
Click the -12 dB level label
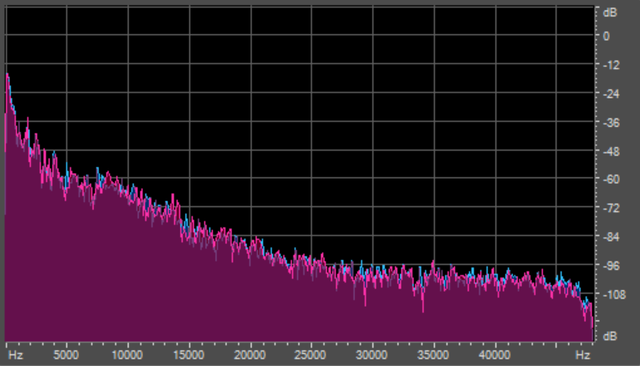(x=611, y=65)
